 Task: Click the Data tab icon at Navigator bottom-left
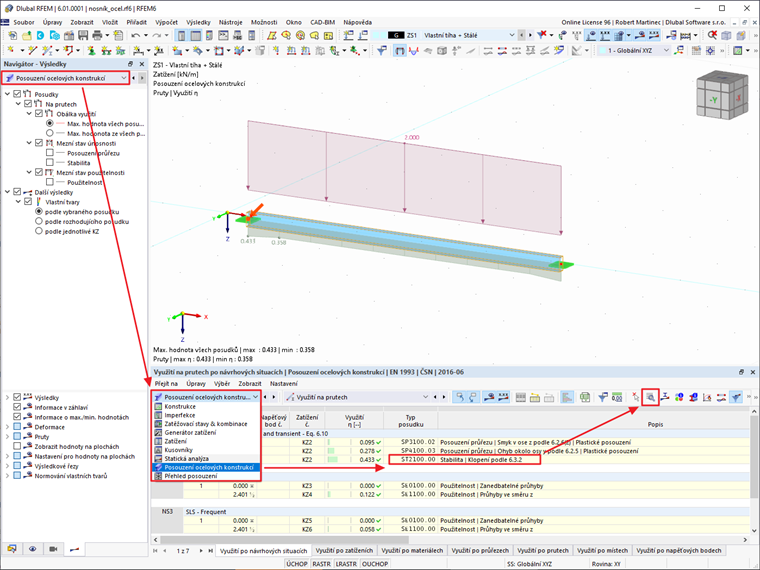[12, 549]
